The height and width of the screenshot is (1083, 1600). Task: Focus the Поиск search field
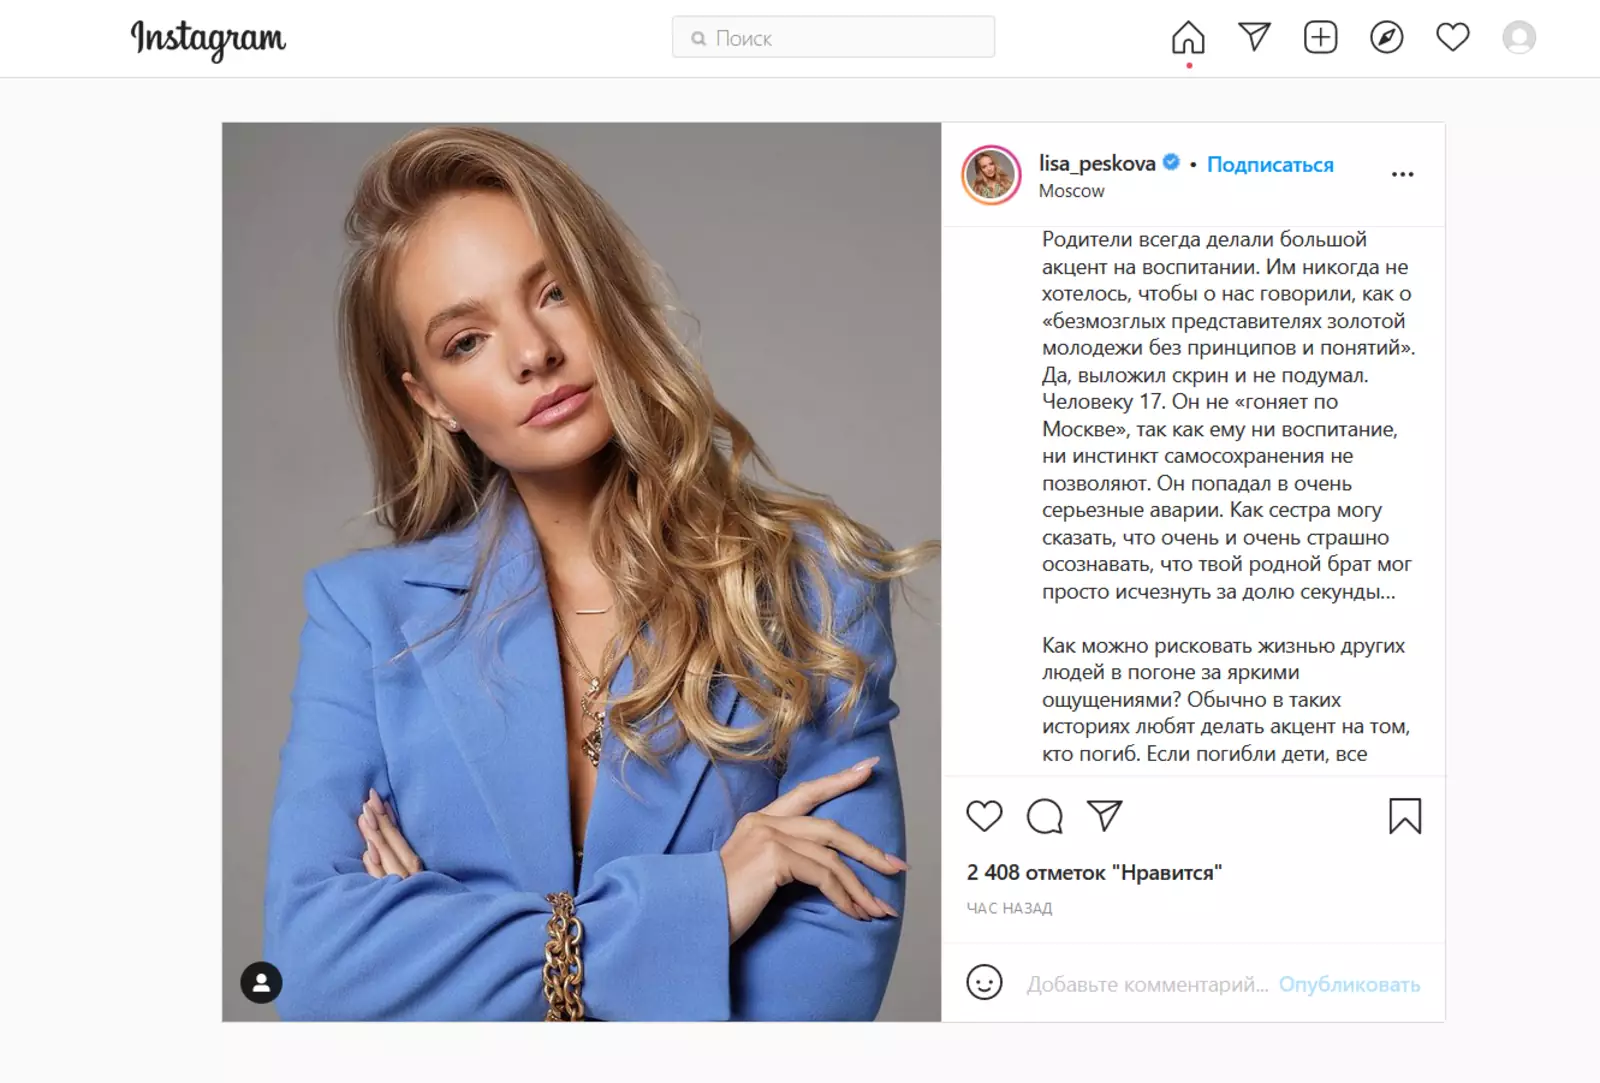click(x=834, y=38)
